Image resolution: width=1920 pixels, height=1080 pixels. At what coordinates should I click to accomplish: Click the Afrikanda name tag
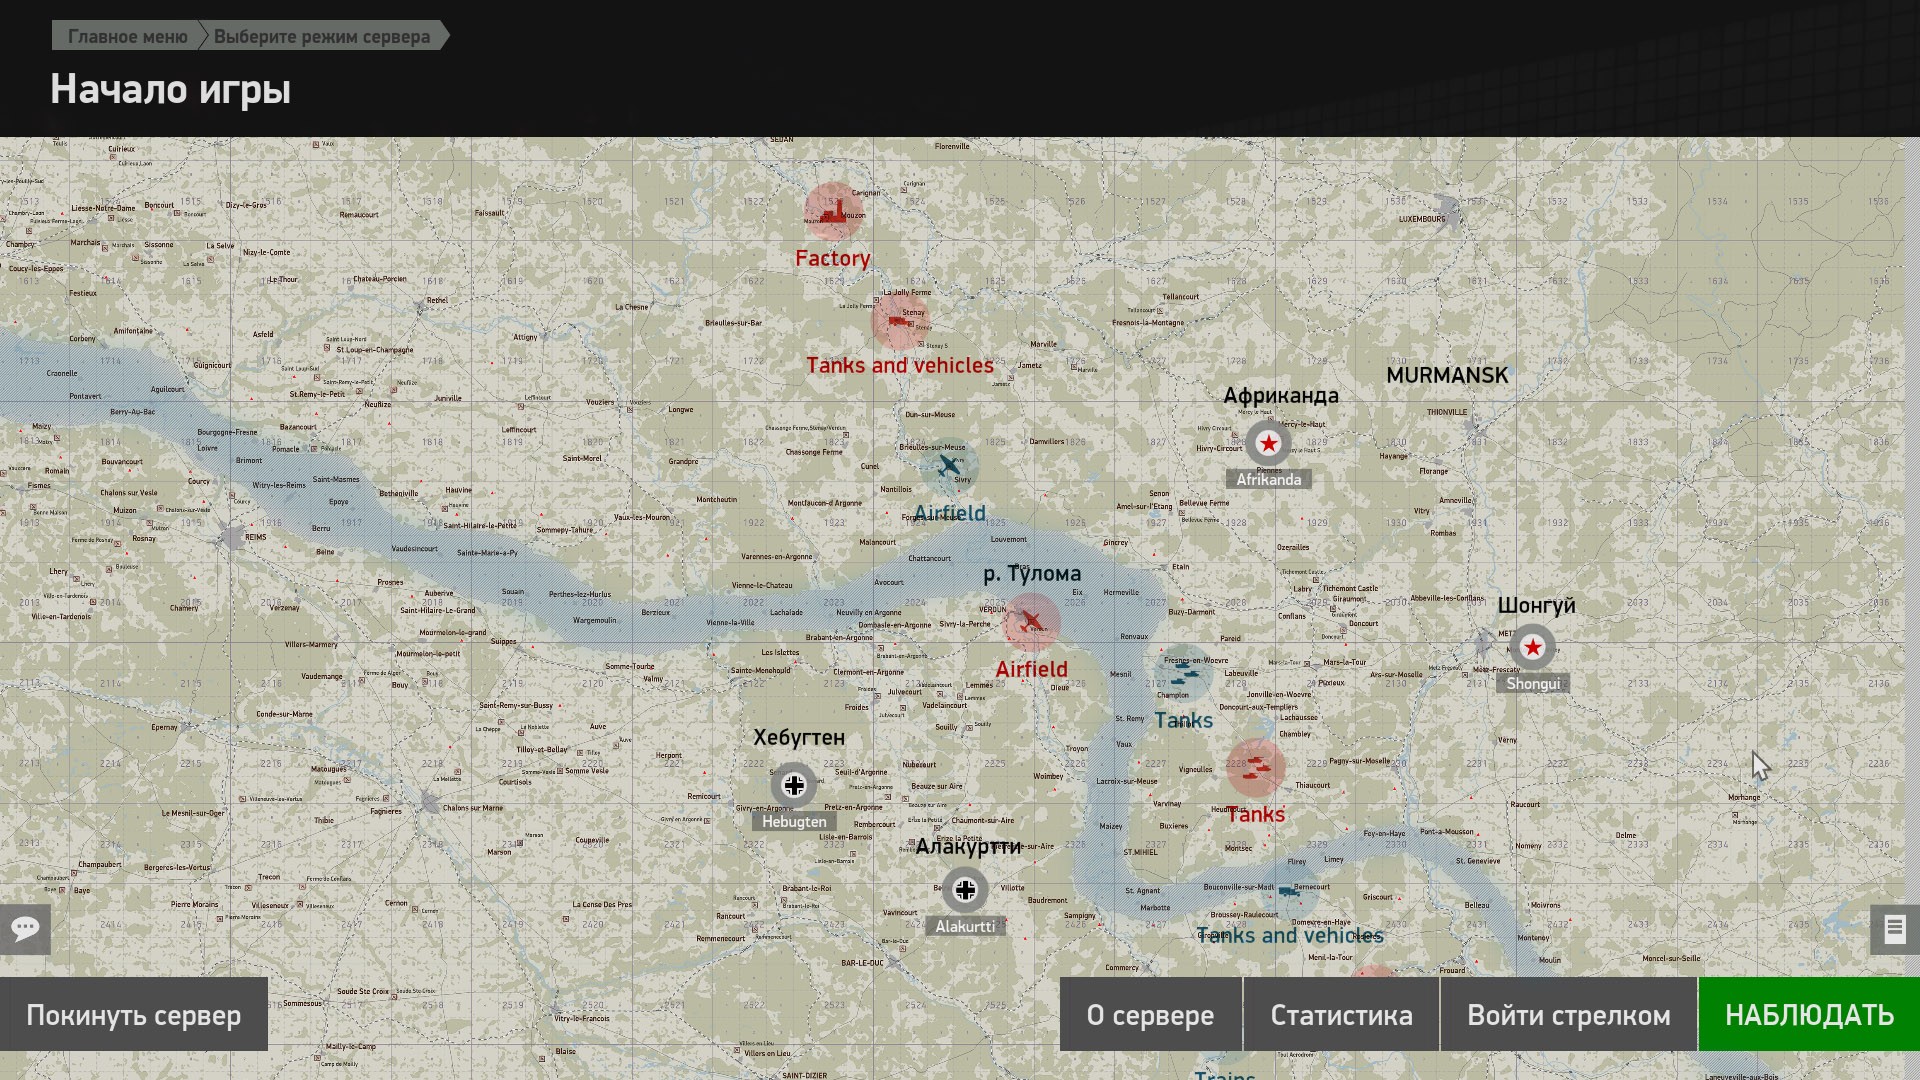point(1269,480)
